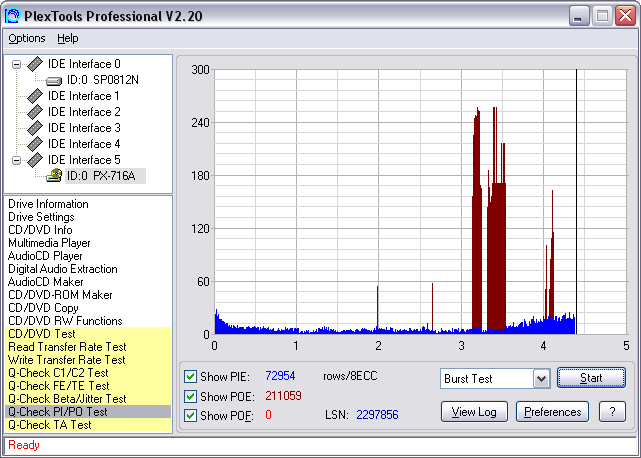Open Preferences for the test

(x=552, y=412)
